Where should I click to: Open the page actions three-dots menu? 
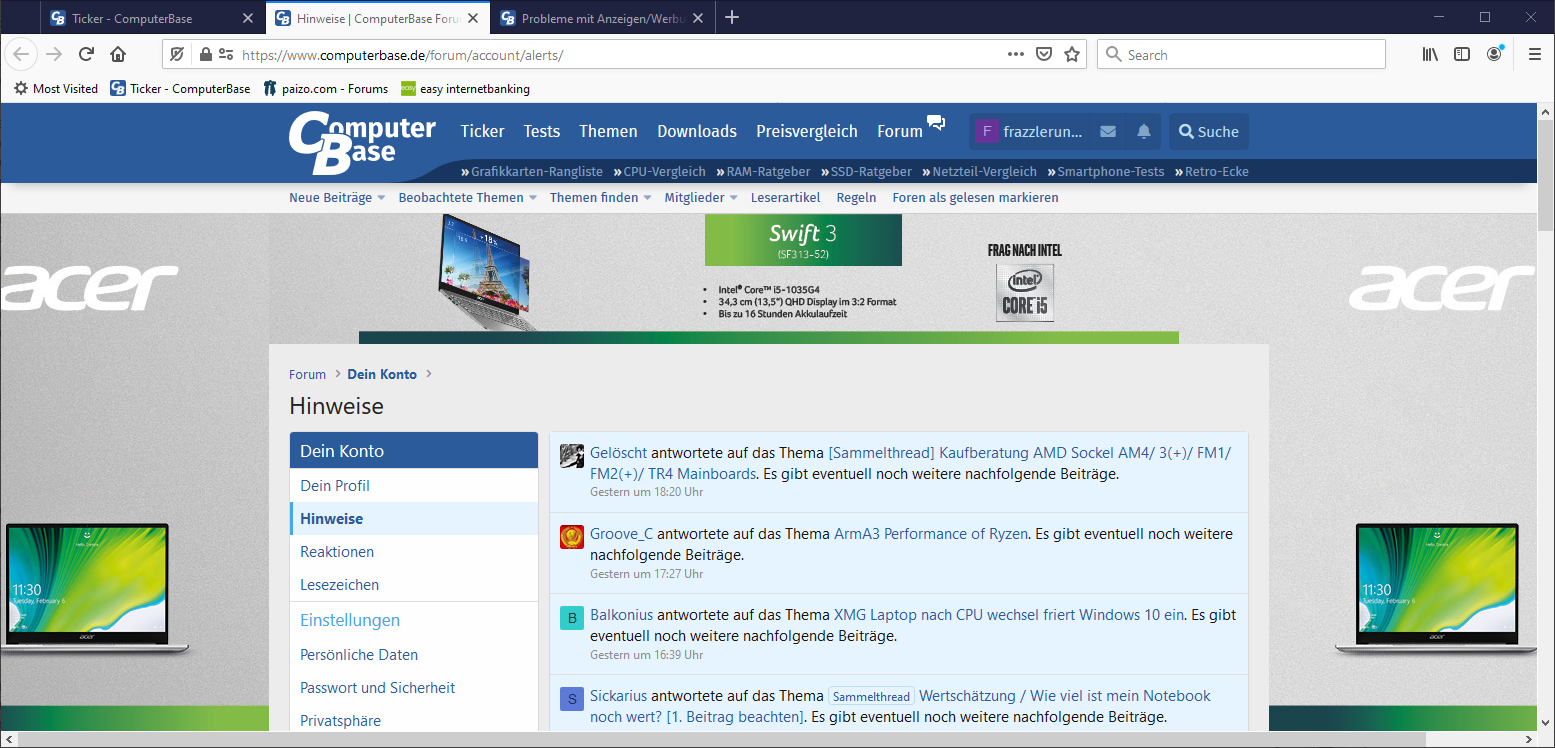[1016, 54]
